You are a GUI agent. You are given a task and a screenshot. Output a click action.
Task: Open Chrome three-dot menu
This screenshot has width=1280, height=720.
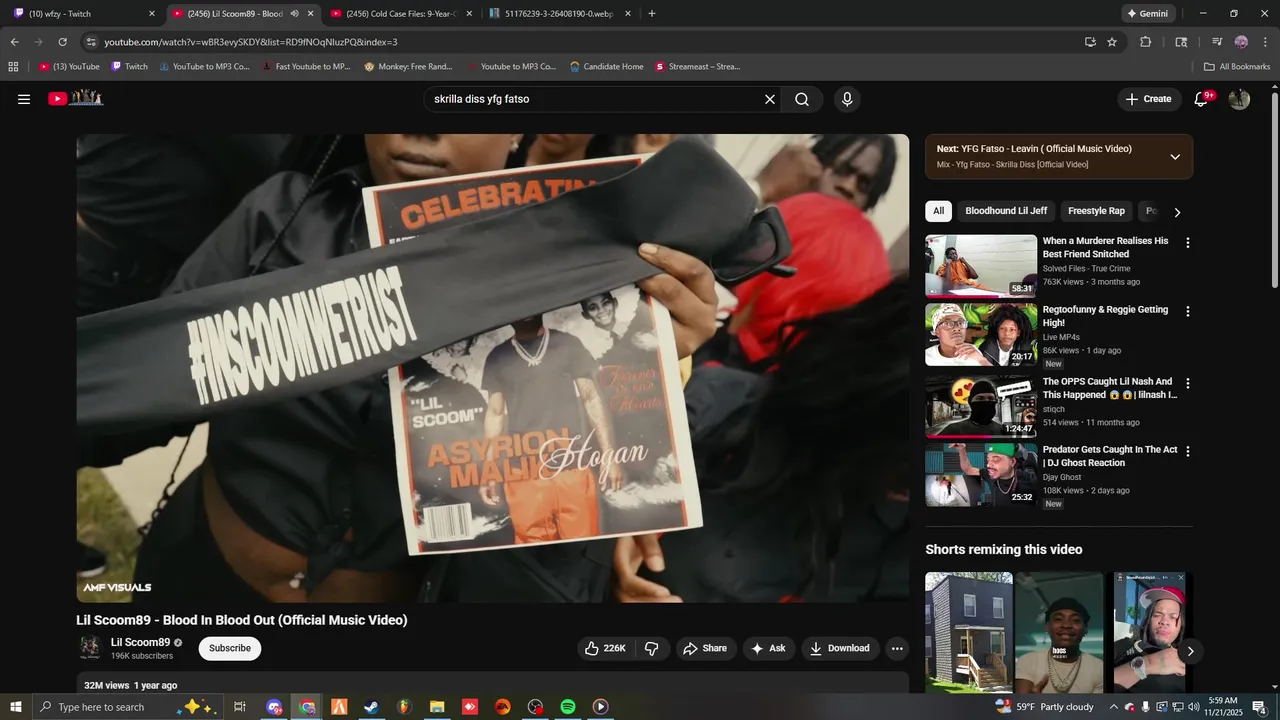[1264, 42]
